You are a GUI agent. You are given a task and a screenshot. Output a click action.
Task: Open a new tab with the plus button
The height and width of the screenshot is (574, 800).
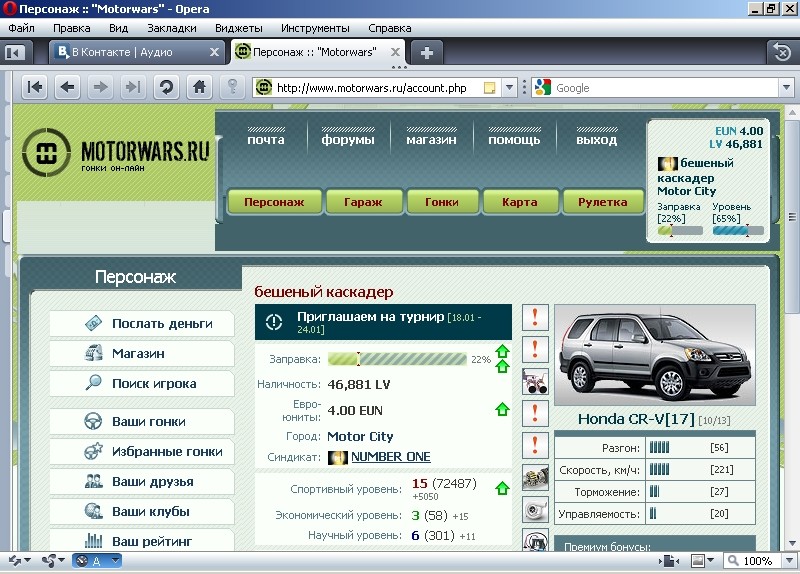tap(427, 53)
